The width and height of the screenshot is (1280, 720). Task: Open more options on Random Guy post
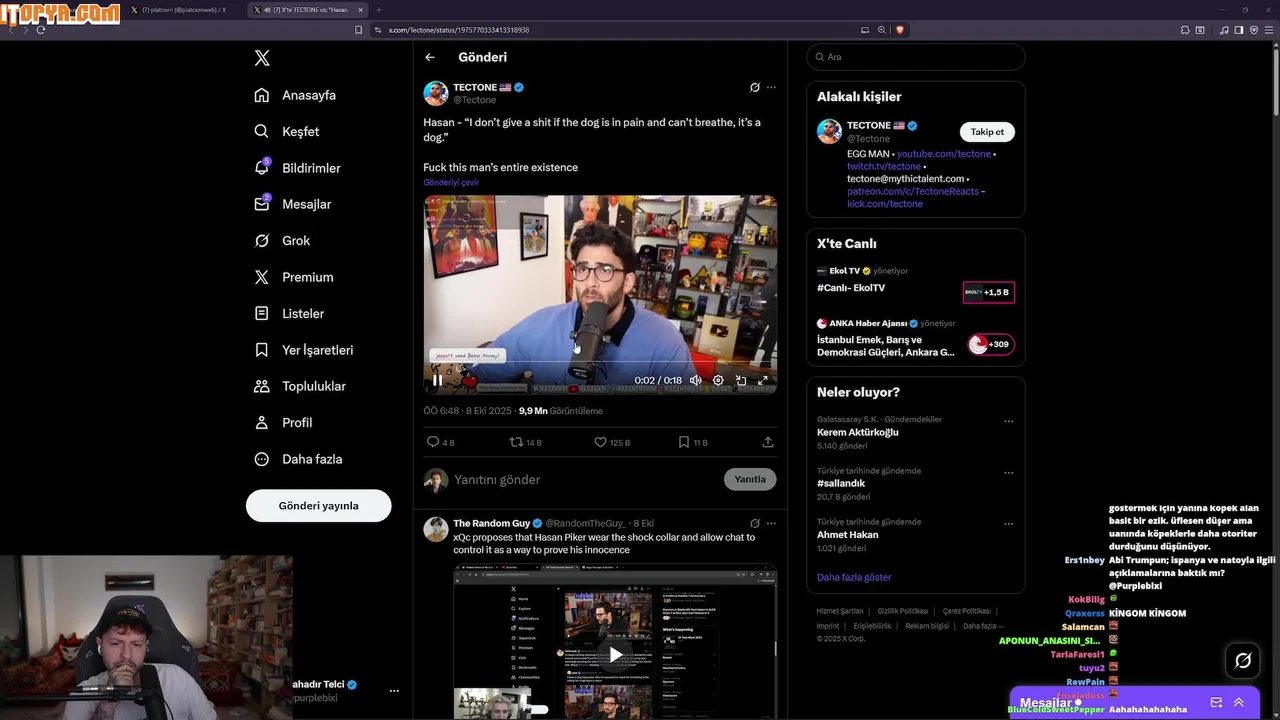point(771,523)
